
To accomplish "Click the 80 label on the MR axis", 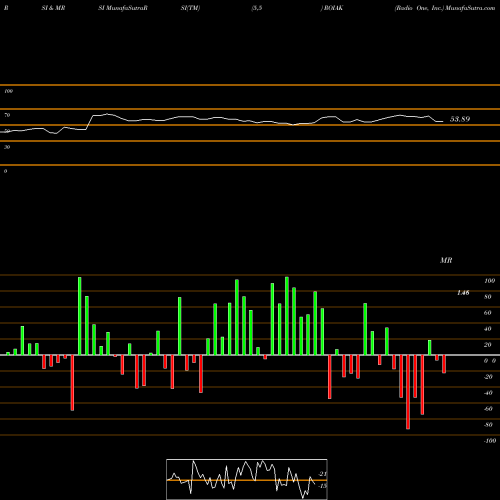I will coord(488,297).
